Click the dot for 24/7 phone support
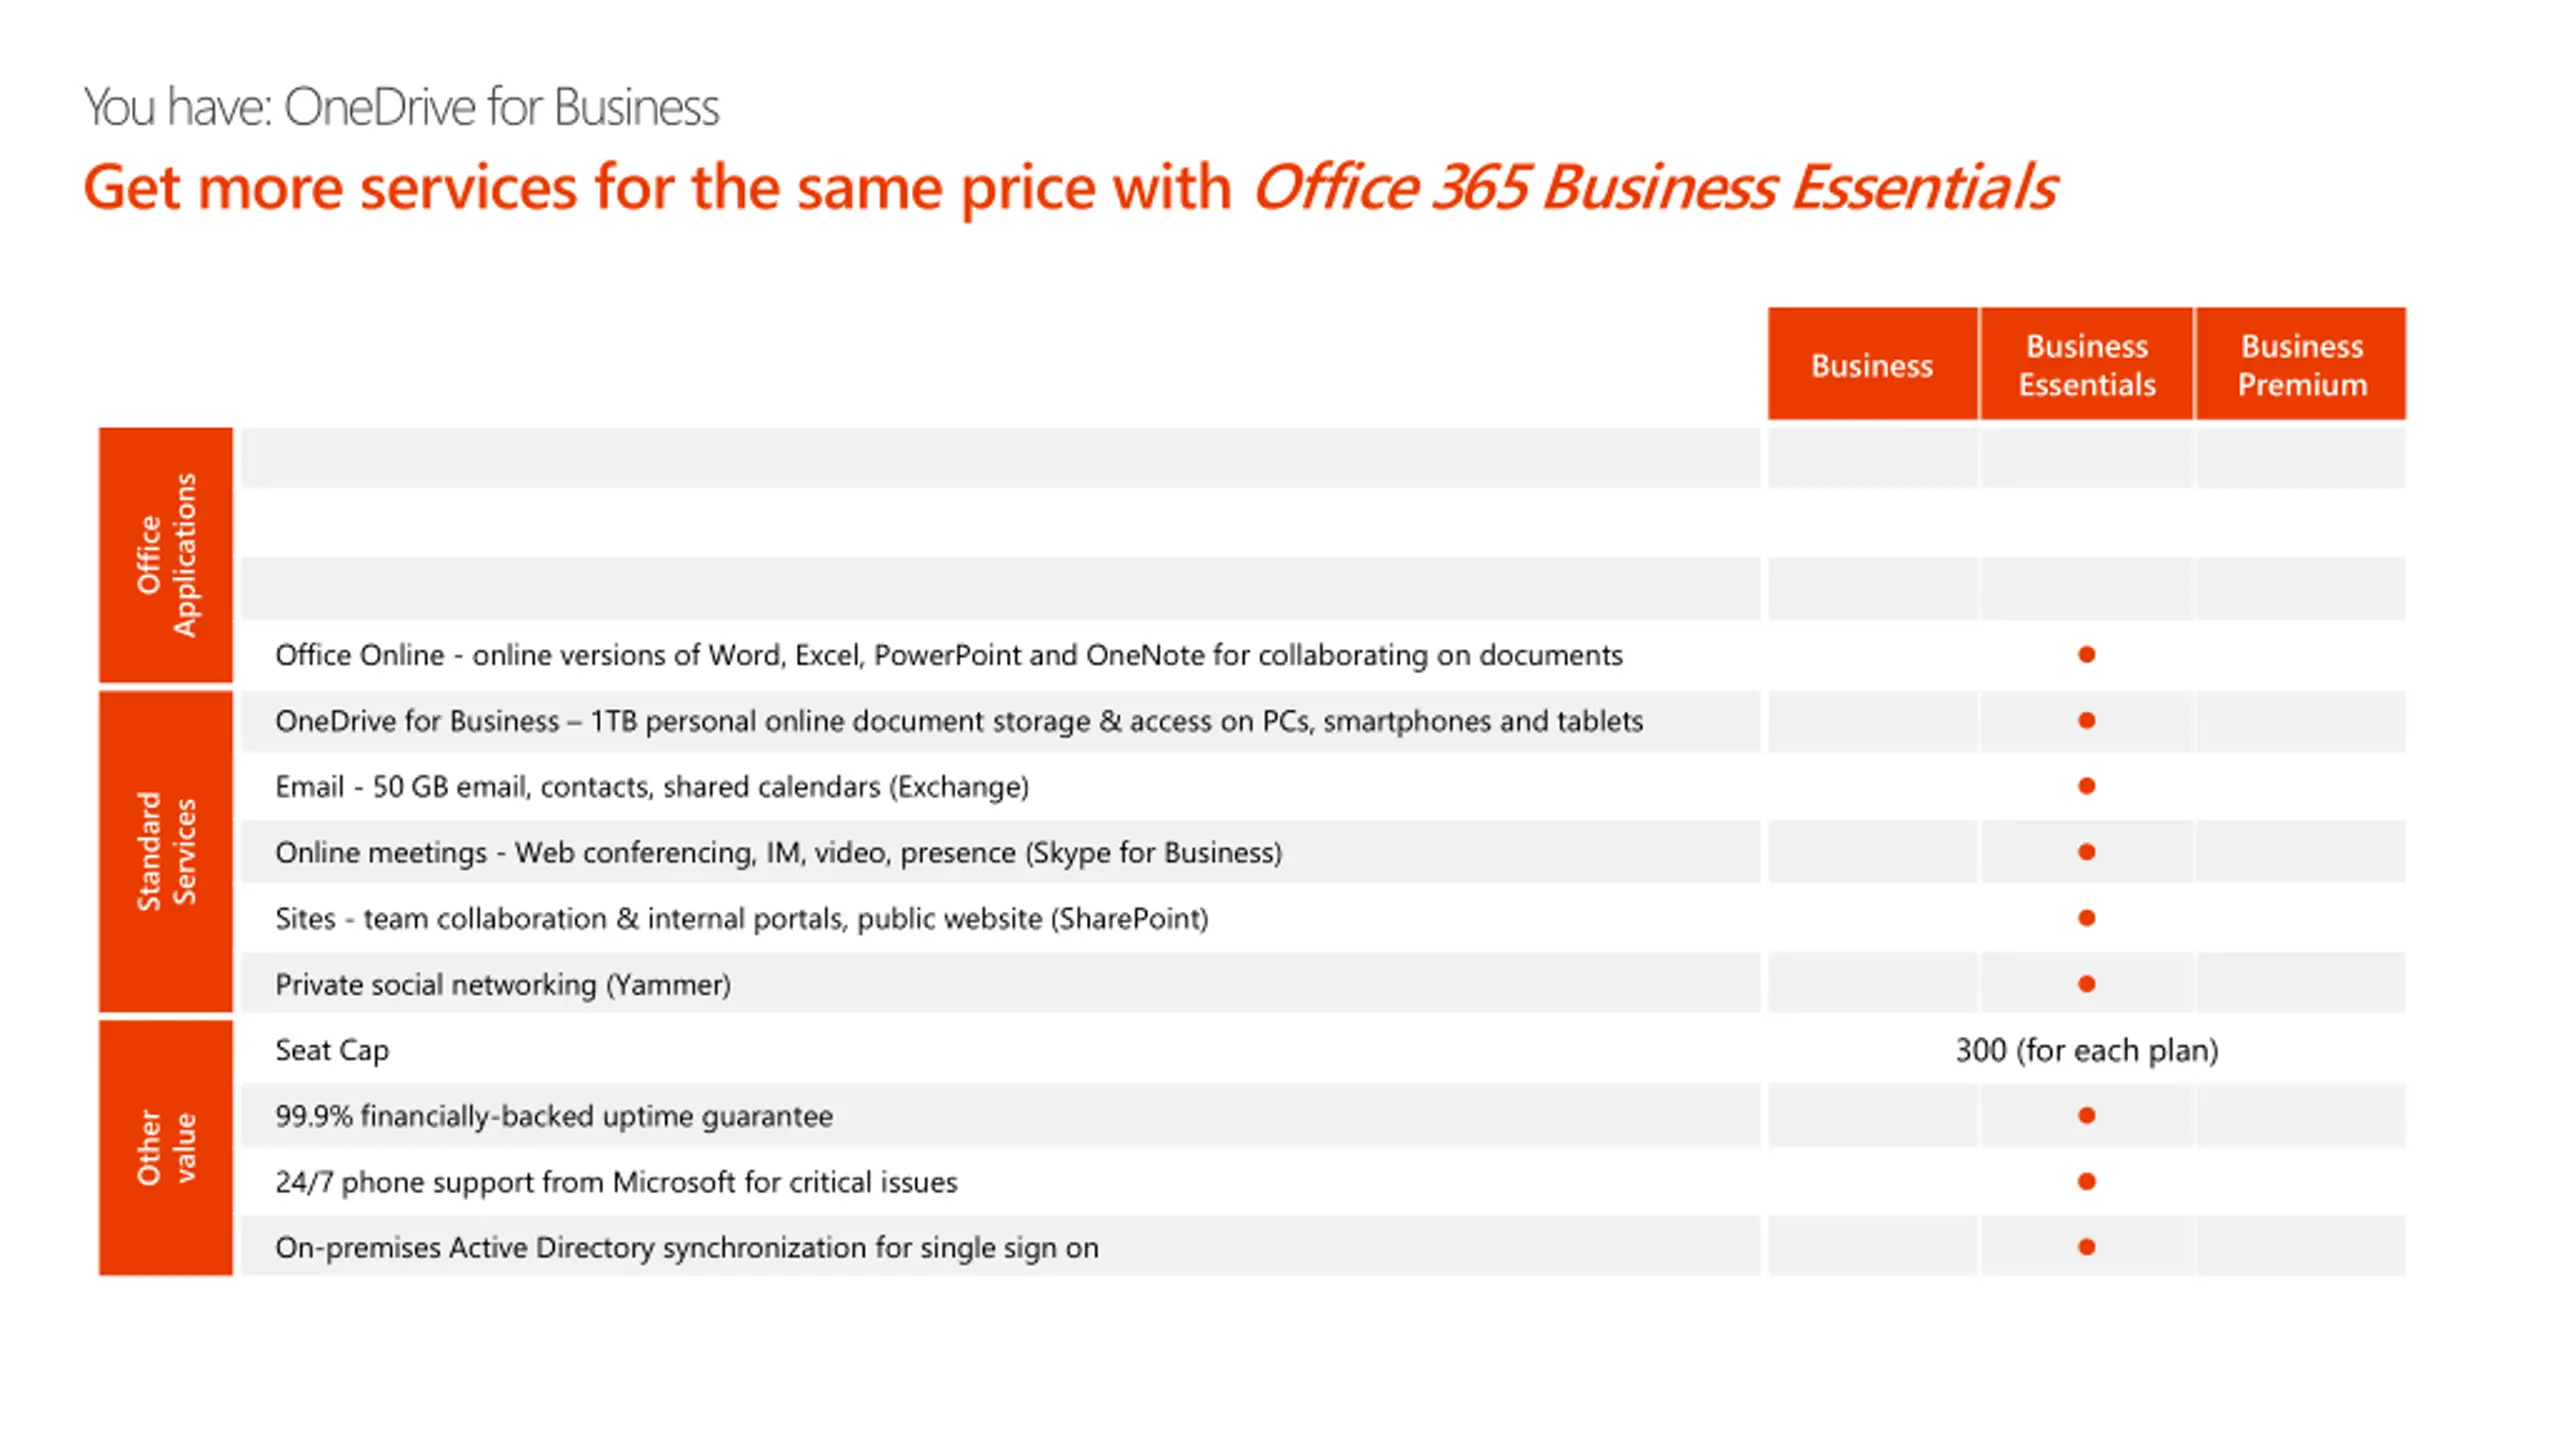Screen dimensions: 2560x1440 pos(2086,1181)
